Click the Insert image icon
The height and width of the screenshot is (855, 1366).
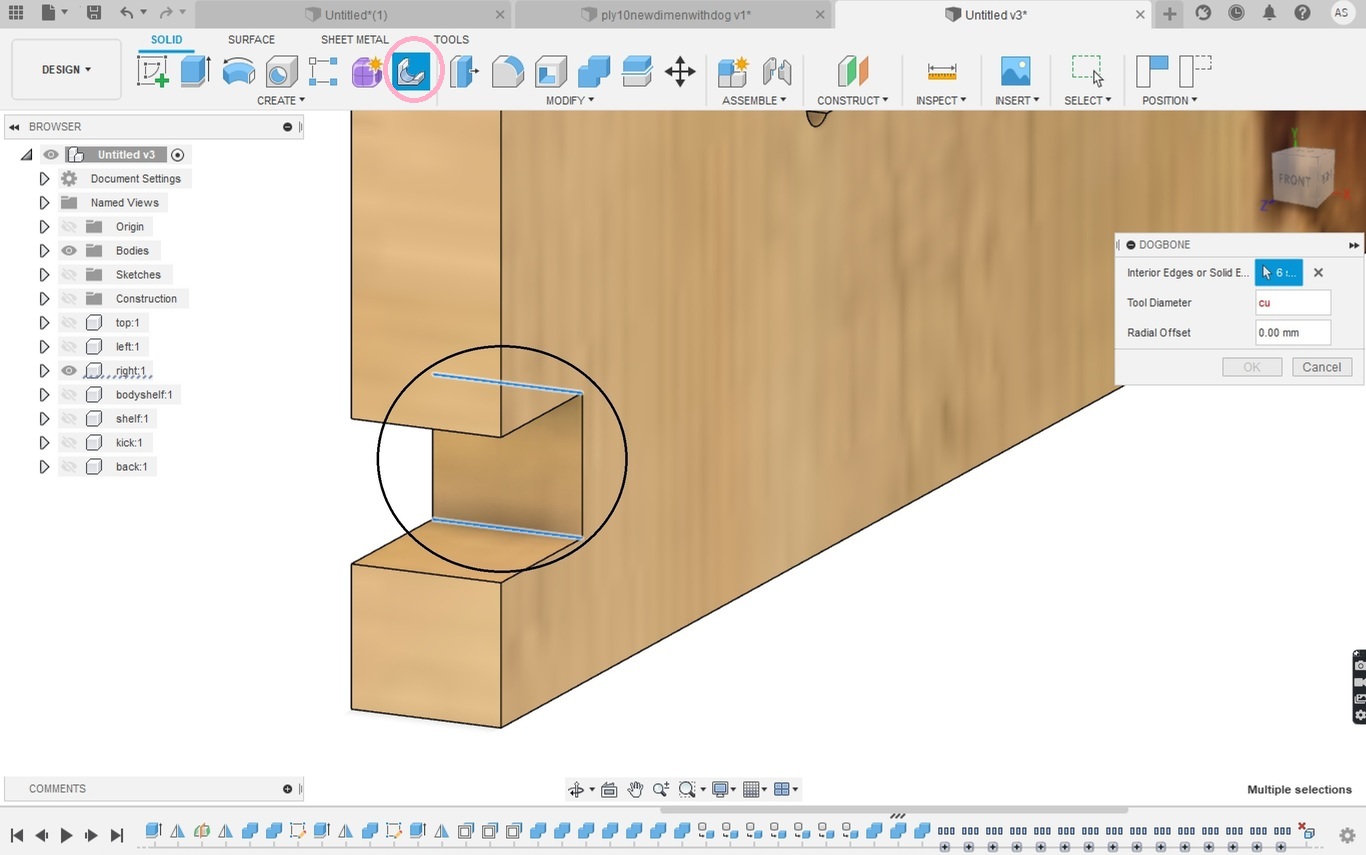pyautogui.click(x=1016, y=71)
